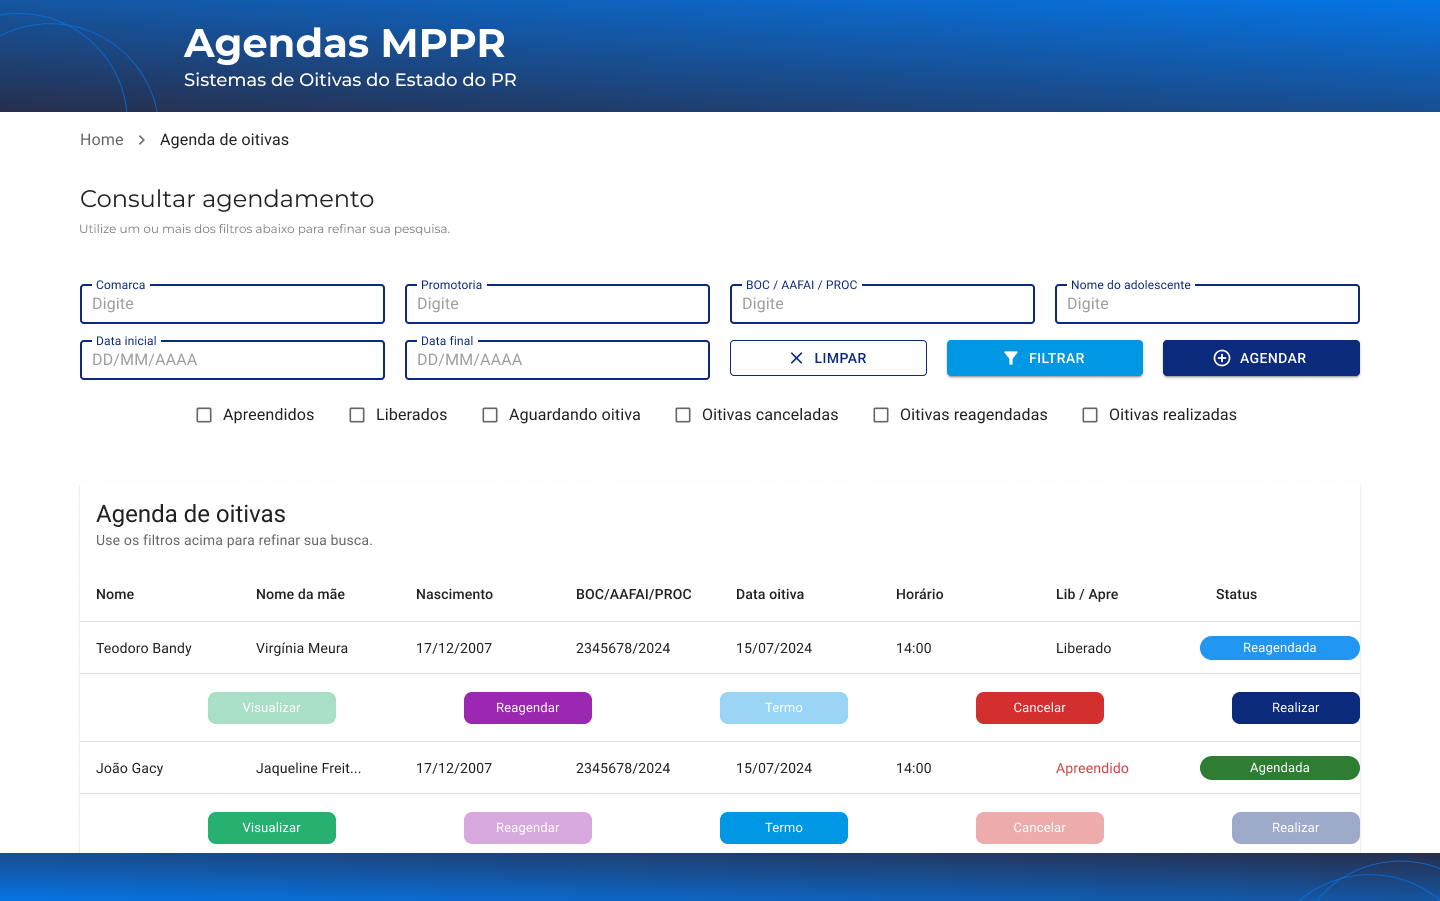Open the Data inicial date field

[x=232, y=360]
